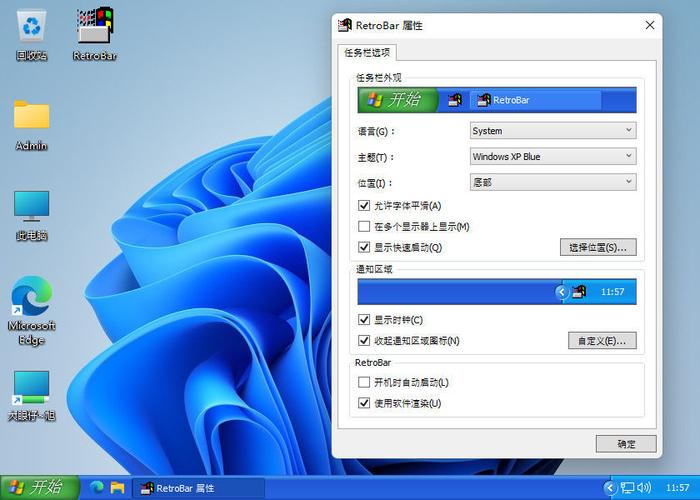Open the 语言 language dropdown

tap(553, 131)
